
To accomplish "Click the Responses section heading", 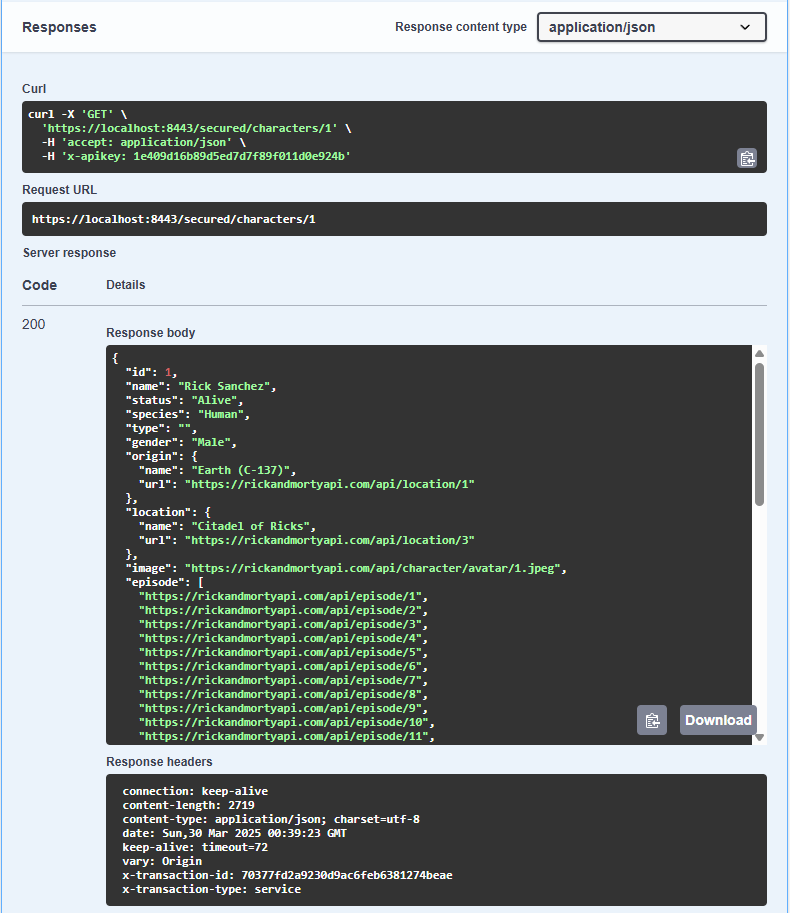I will [59, 27].
